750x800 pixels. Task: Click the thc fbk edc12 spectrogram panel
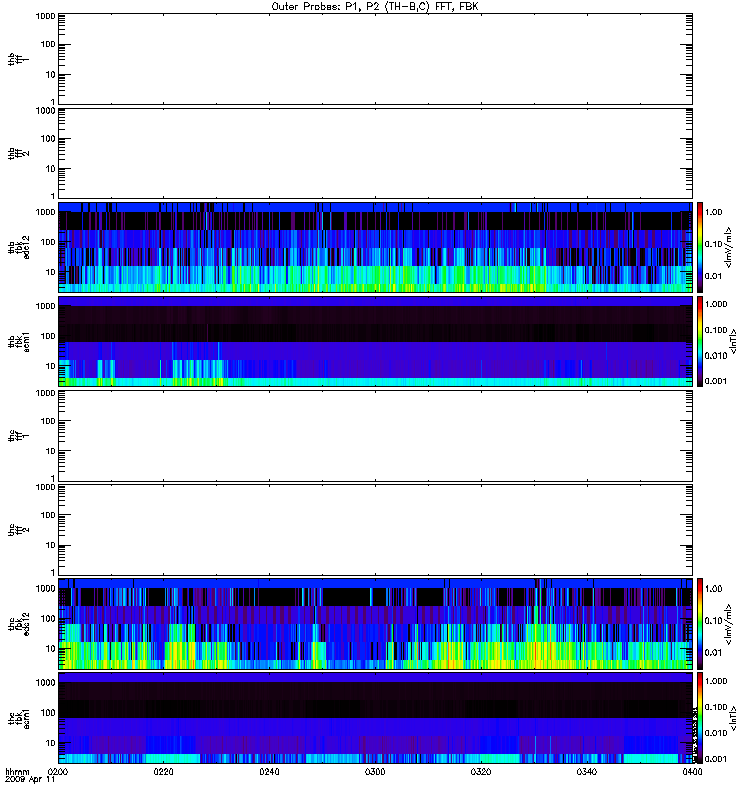pyautogui.click(x=375, y=624)
